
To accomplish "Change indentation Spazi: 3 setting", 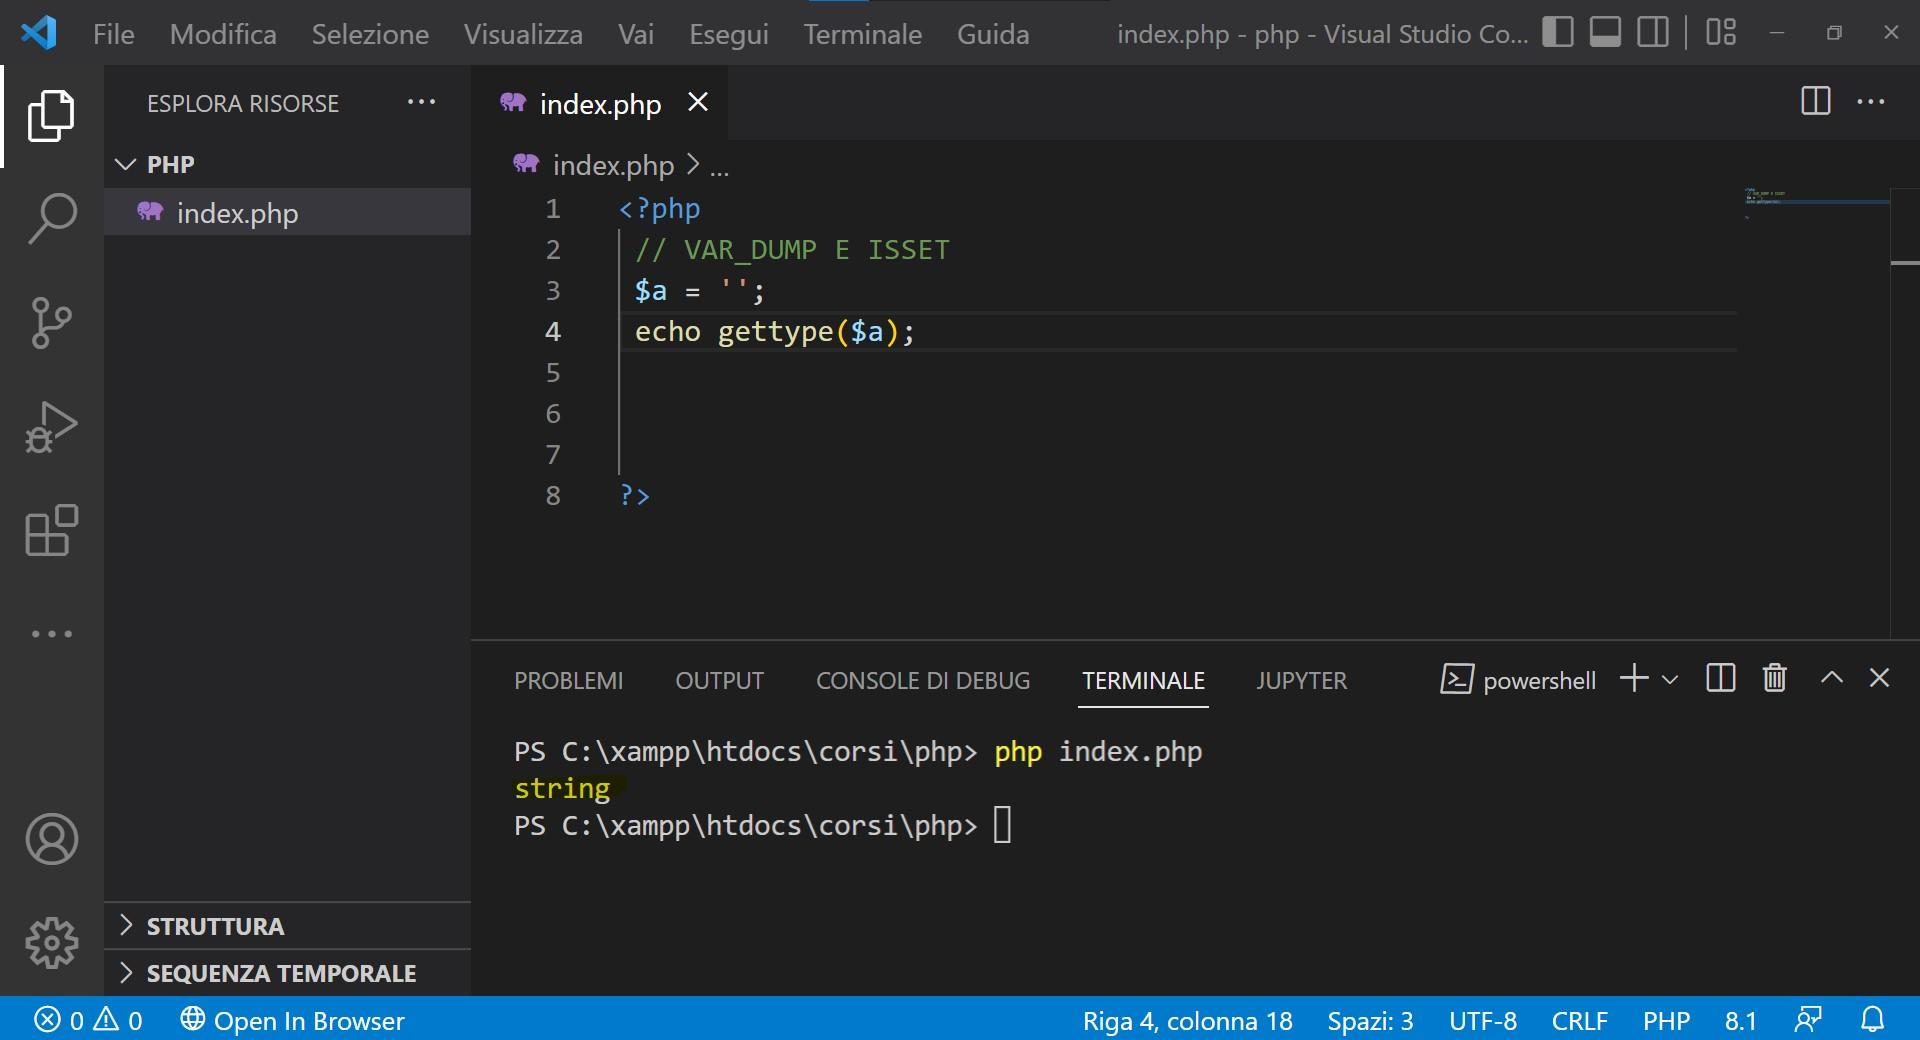I will tap(1370, 1020).
